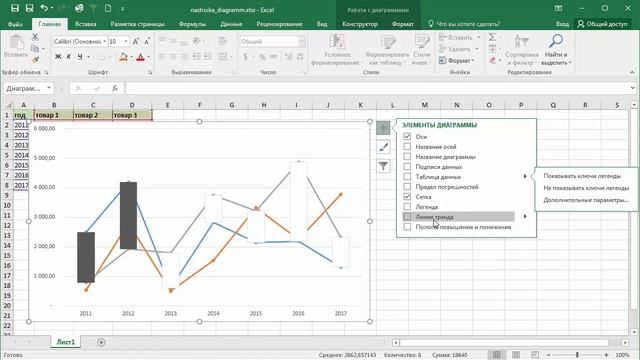Viewport: 640px width, 360px height.
Task: Open Дополнительные параметры... option
Action: (x=586, y=200)
